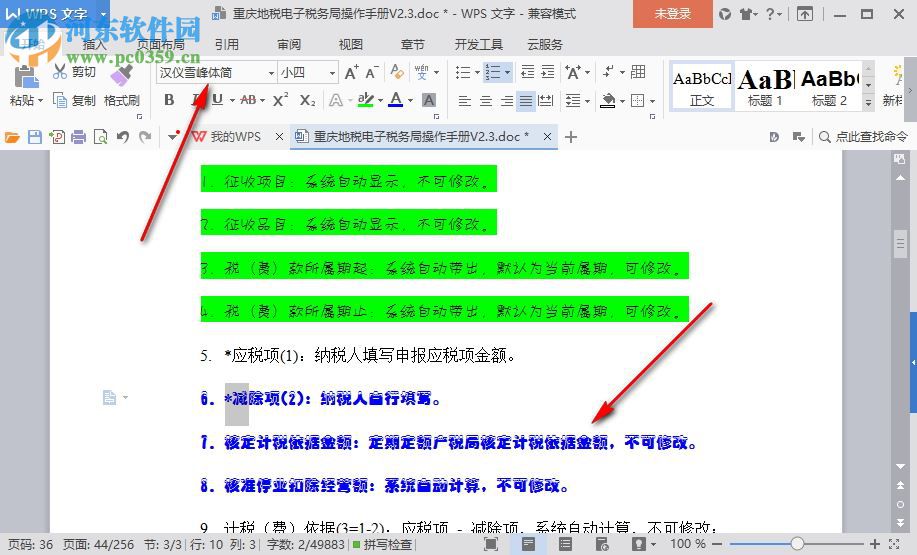Switch to full screen view in status bar
The image size is (917, 555).
(491, 544)
